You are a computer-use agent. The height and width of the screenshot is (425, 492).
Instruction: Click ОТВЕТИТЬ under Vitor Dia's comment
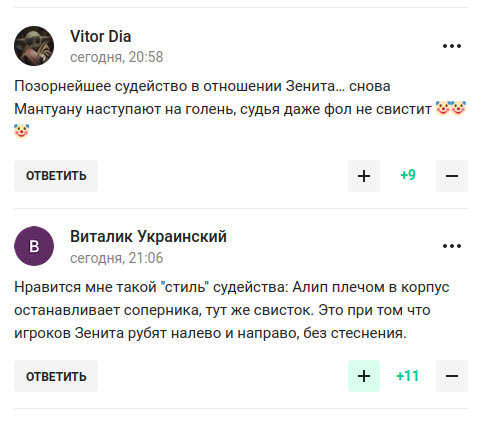[56, 176]
